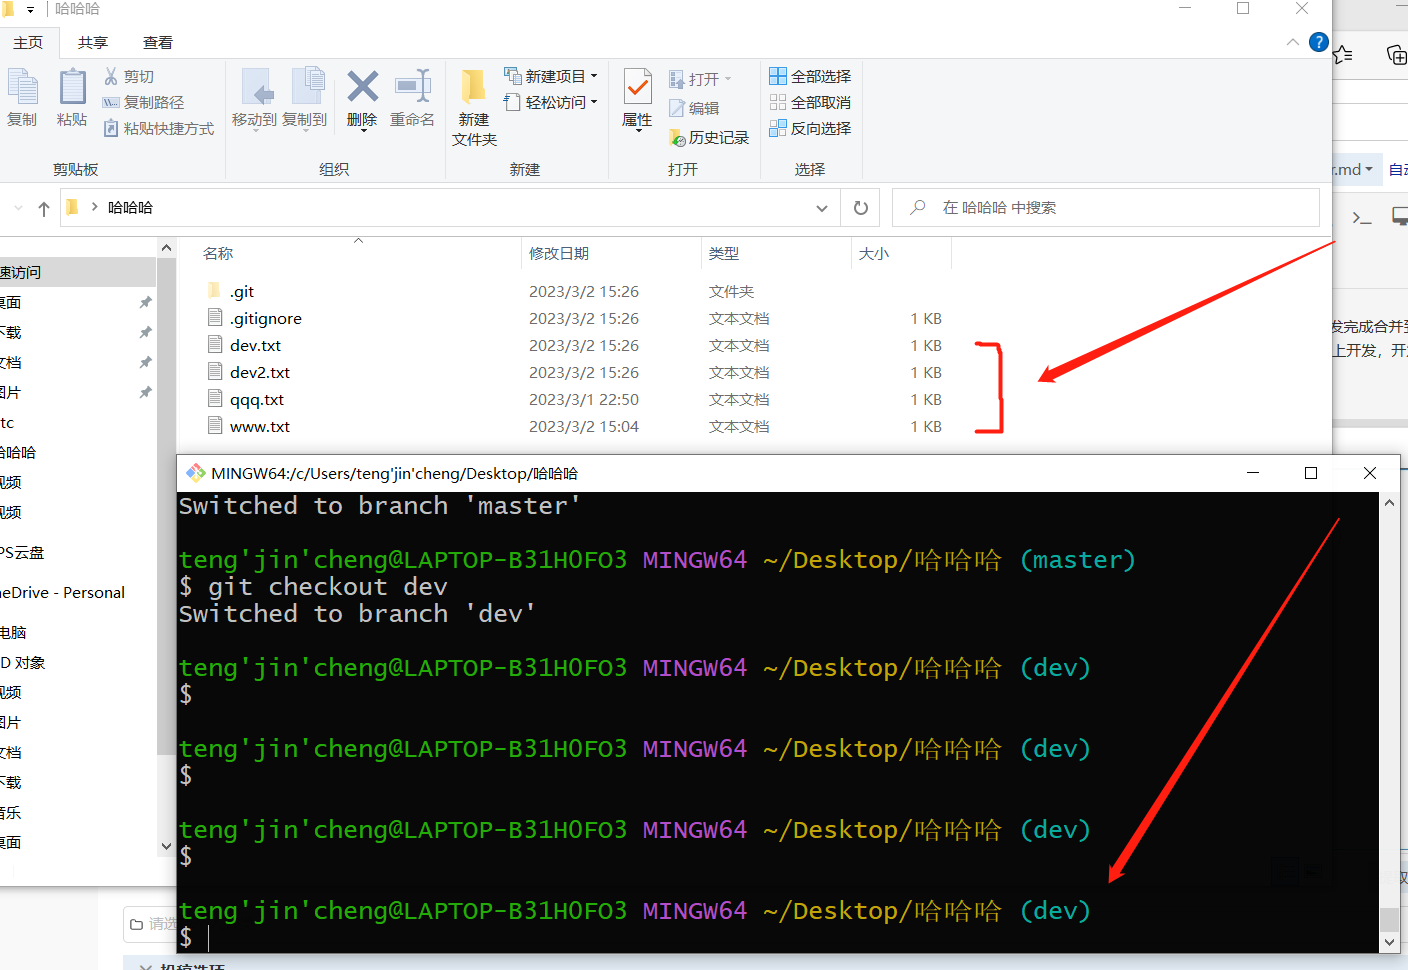Select the dev.txt file
This screenshot has width=1408, height=970.
(256, 345)
